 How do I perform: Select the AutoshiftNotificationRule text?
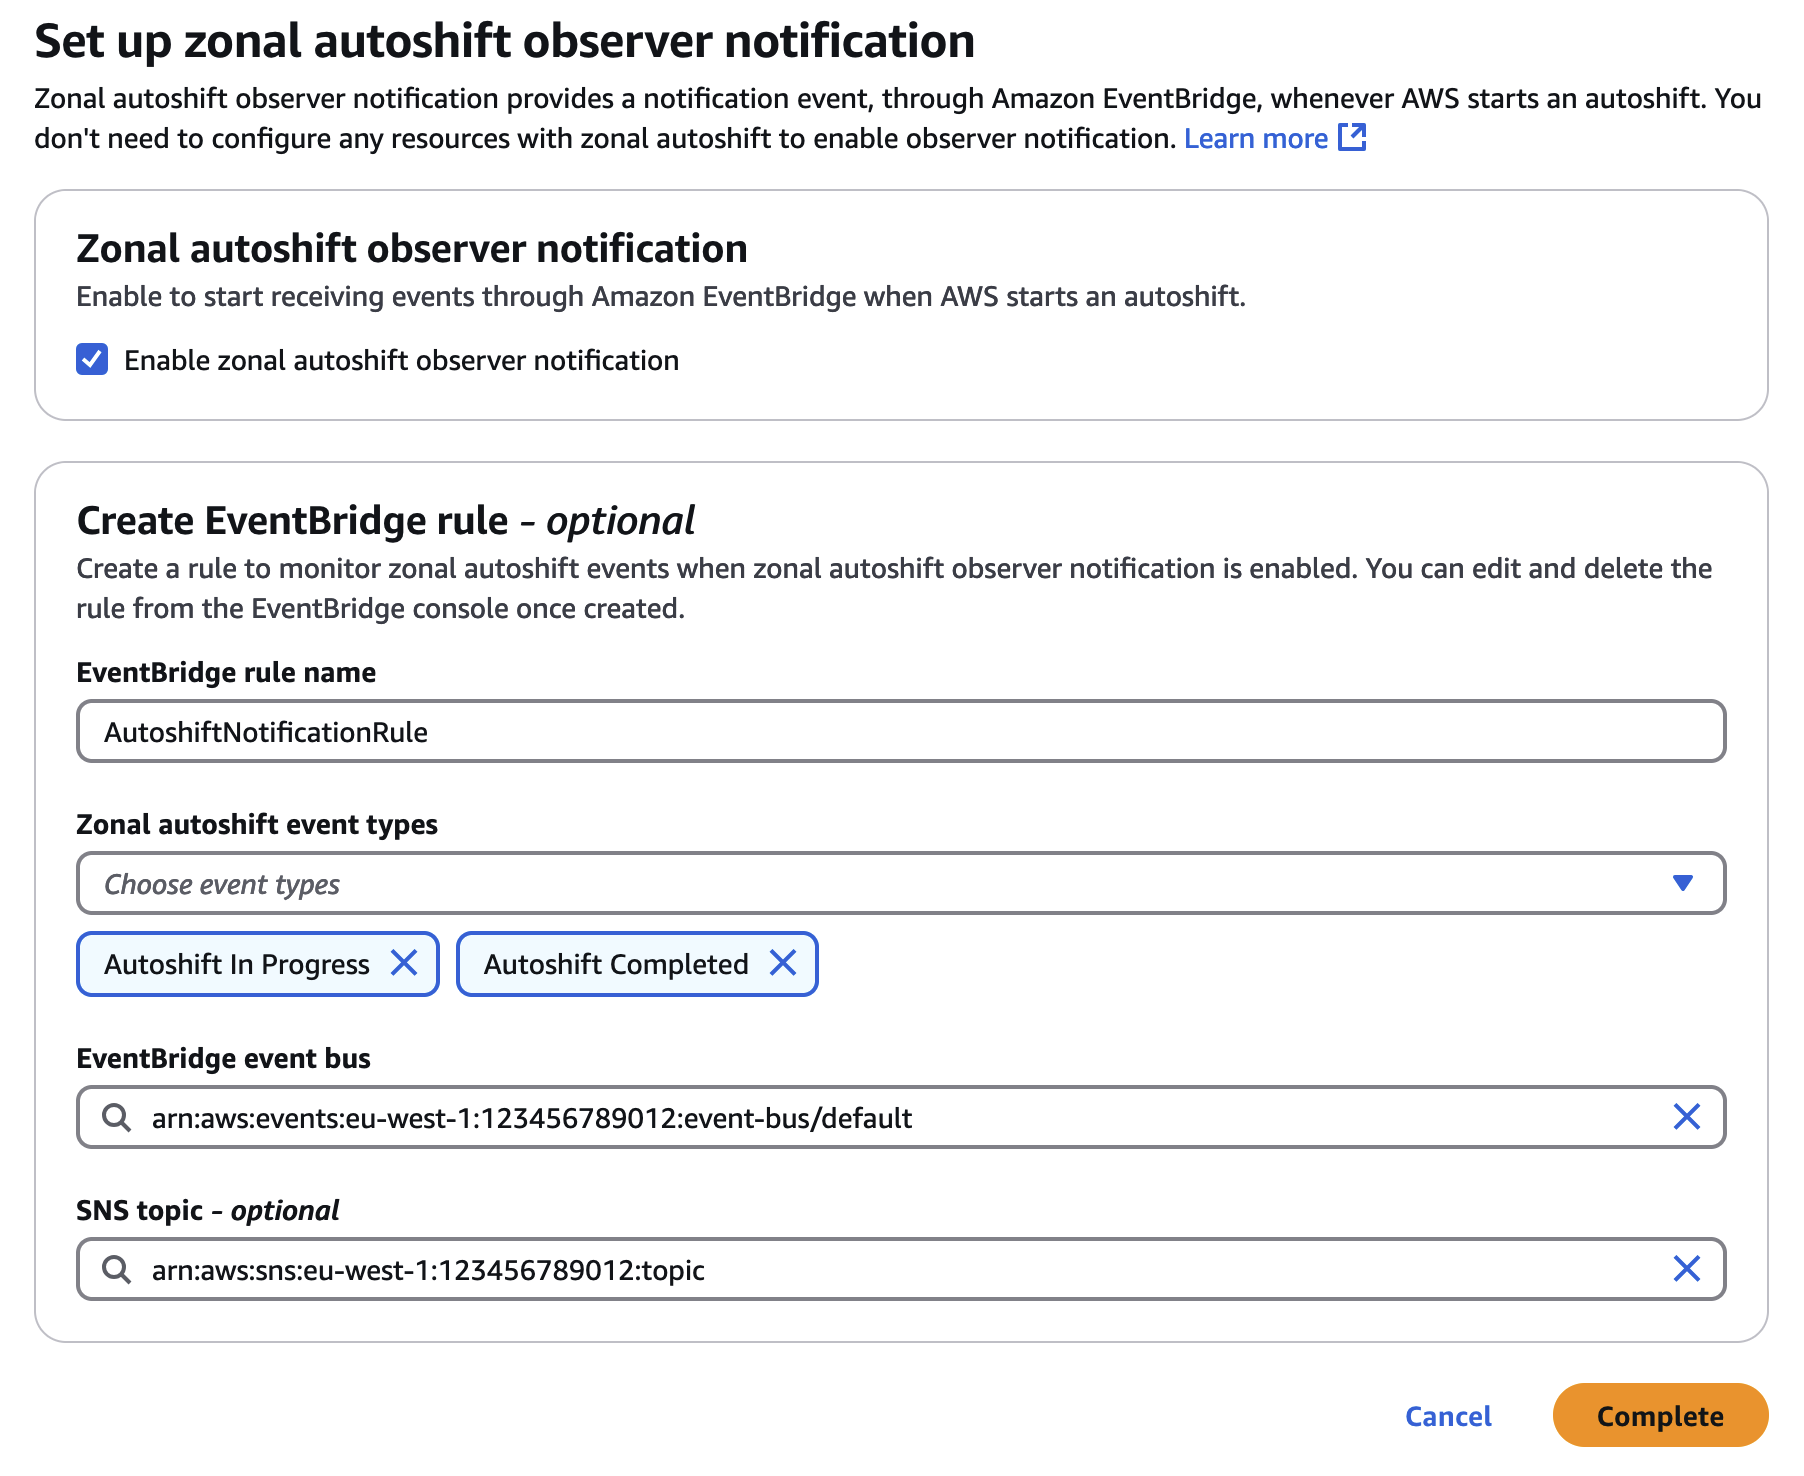265,731
